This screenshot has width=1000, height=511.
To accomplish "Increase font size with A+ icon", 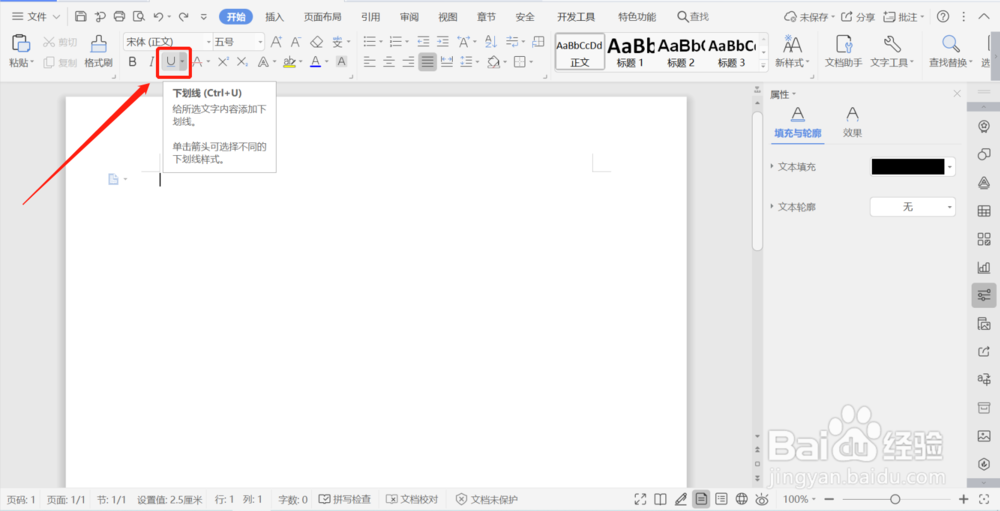I will [x=276, y=42].
